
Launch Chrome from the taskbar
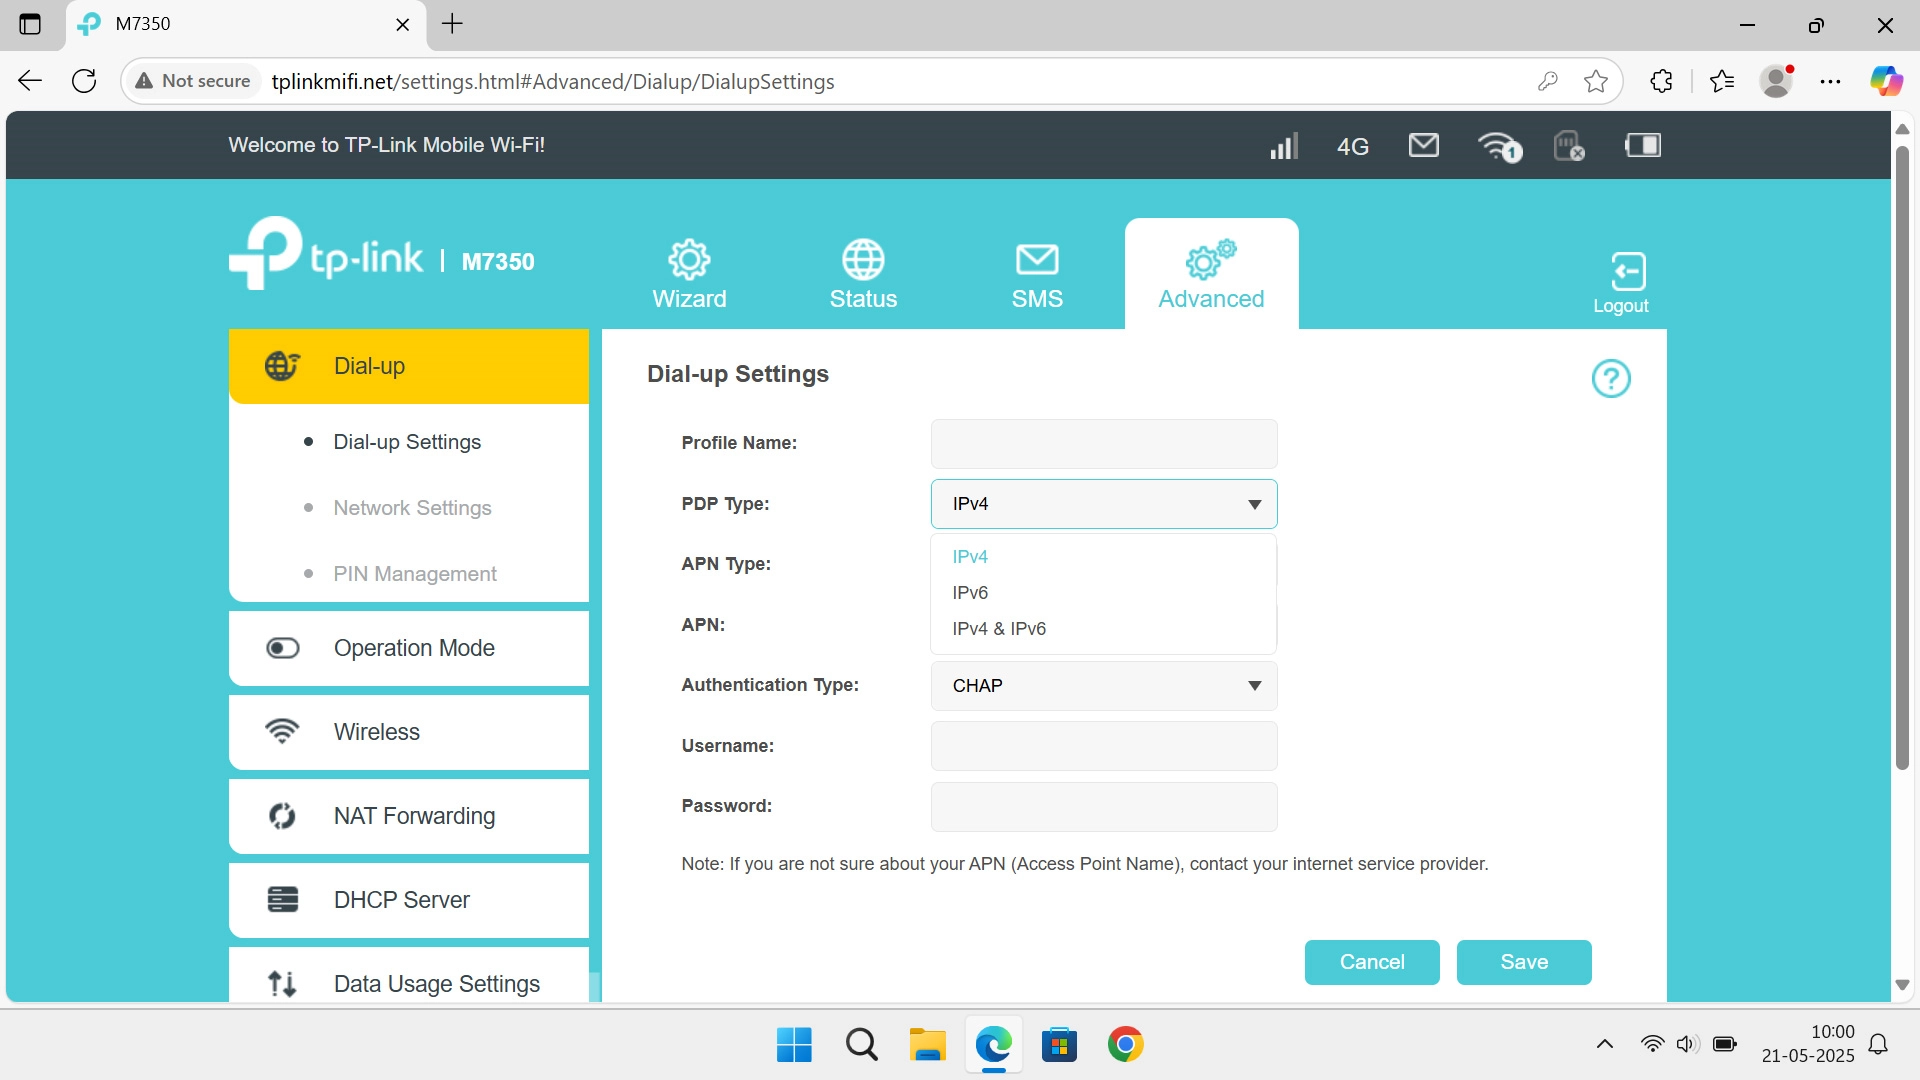coord(1126,1044)
